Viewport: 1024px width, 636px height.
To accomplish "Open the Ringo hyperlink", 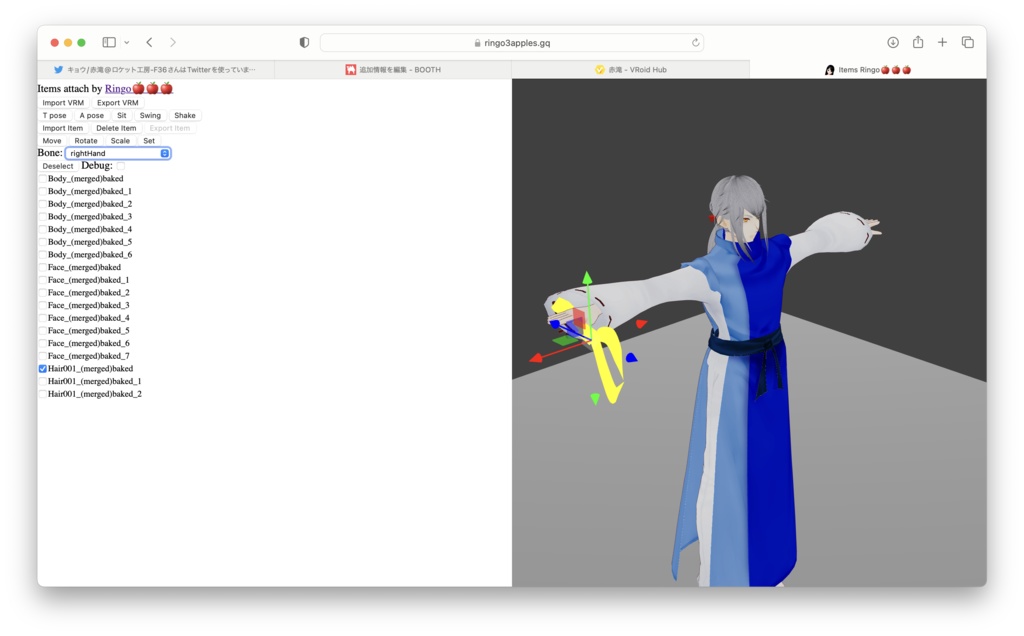I will click(138, 88).
